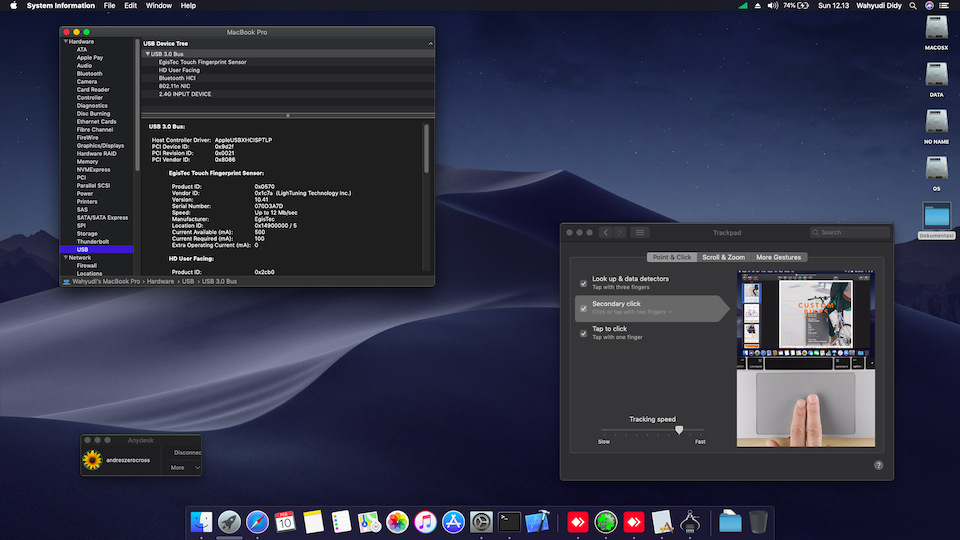Select Graphics/Displays in the sidebar

pyautogui.click(x=100, y=146)
